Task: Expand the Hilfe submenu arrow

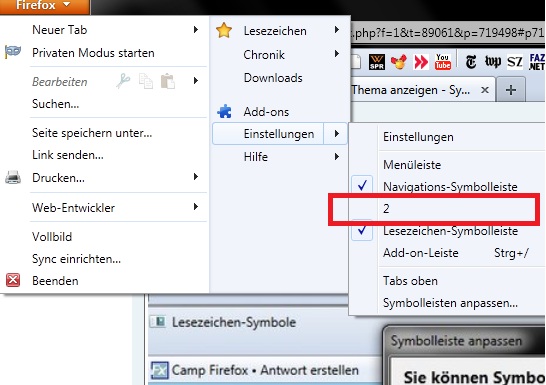Action: click(337, 157)
